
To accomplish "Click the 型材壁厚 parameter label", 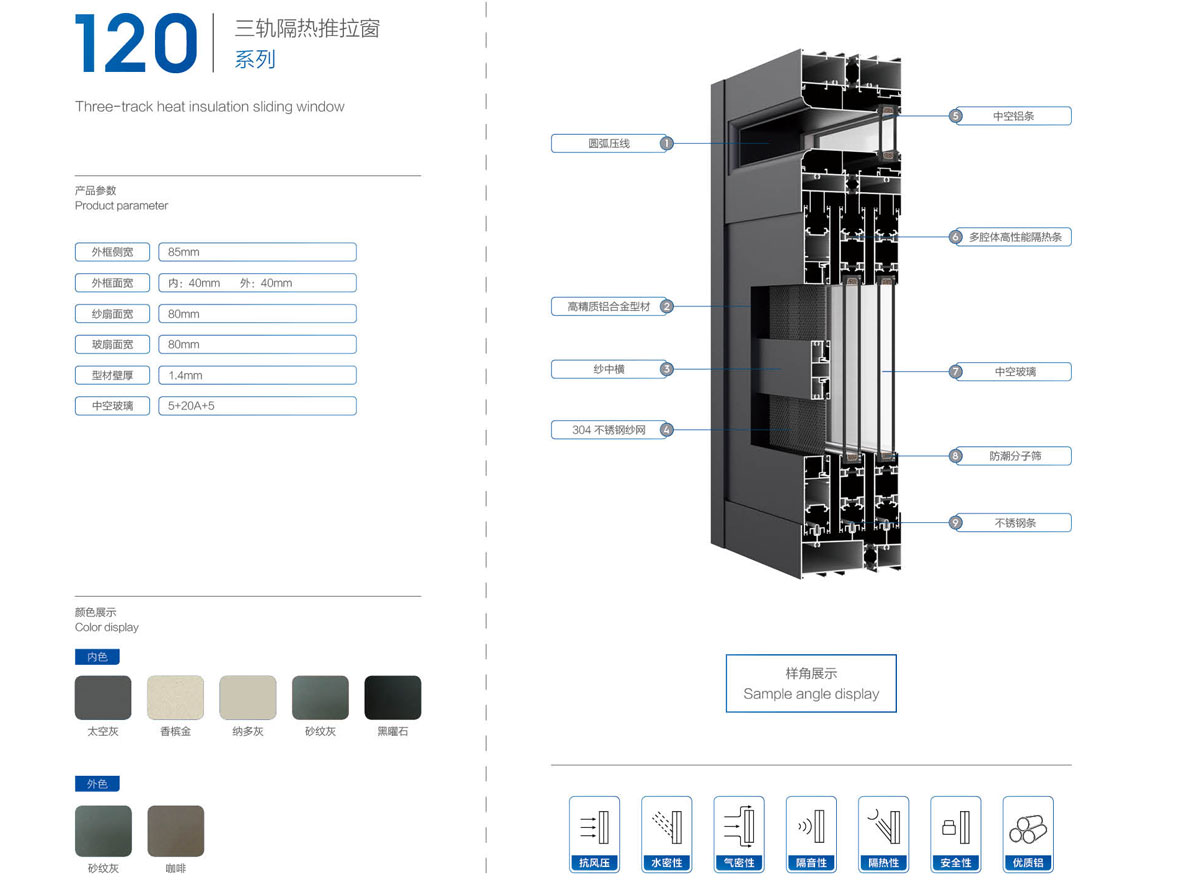I will click(x=112, y=375).
